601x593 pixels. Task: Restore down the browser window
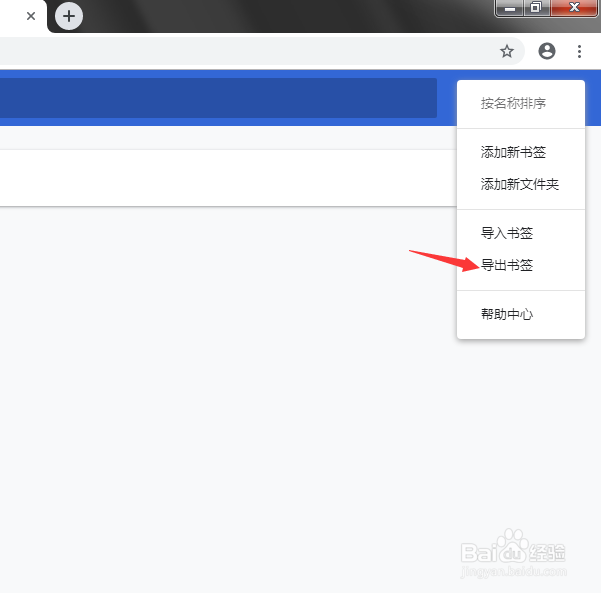(536, 8)
